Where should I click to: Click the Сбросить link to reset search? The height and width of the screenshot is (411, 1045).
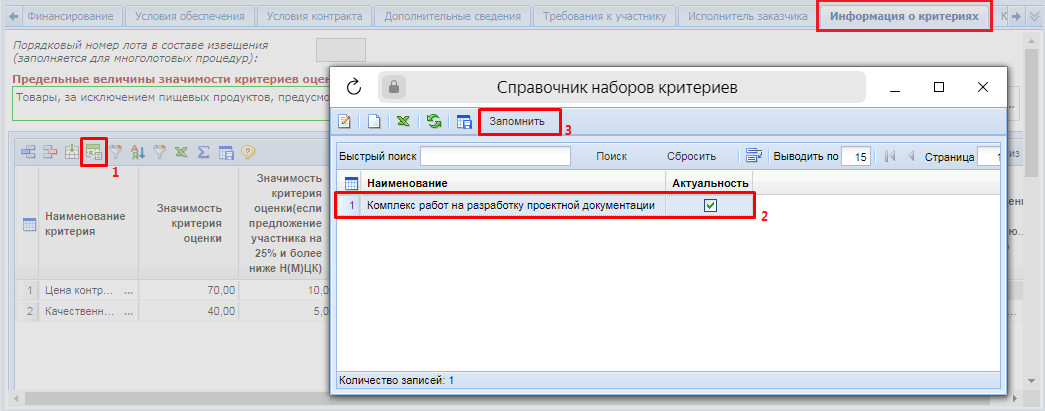point(691,156)
